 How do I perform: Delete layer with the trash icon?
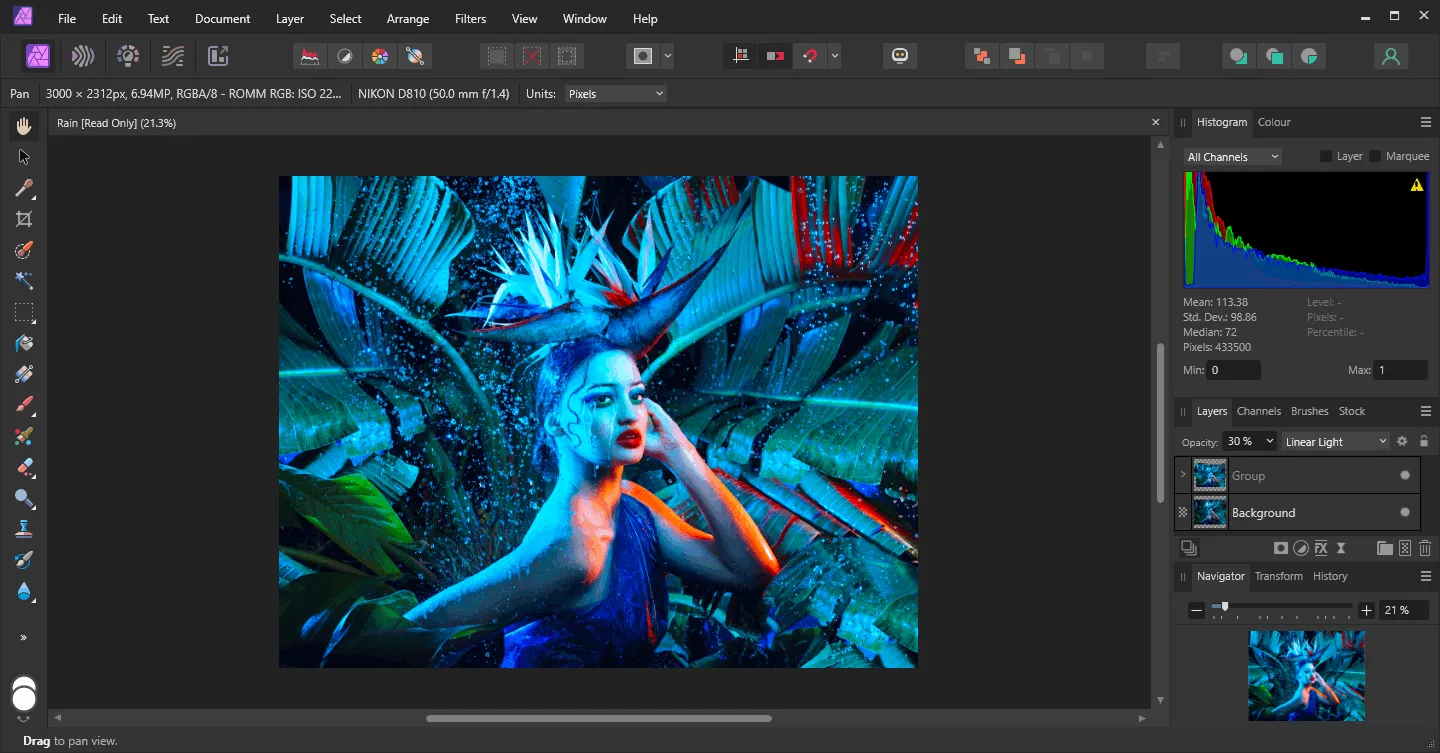click(1425, 548)
